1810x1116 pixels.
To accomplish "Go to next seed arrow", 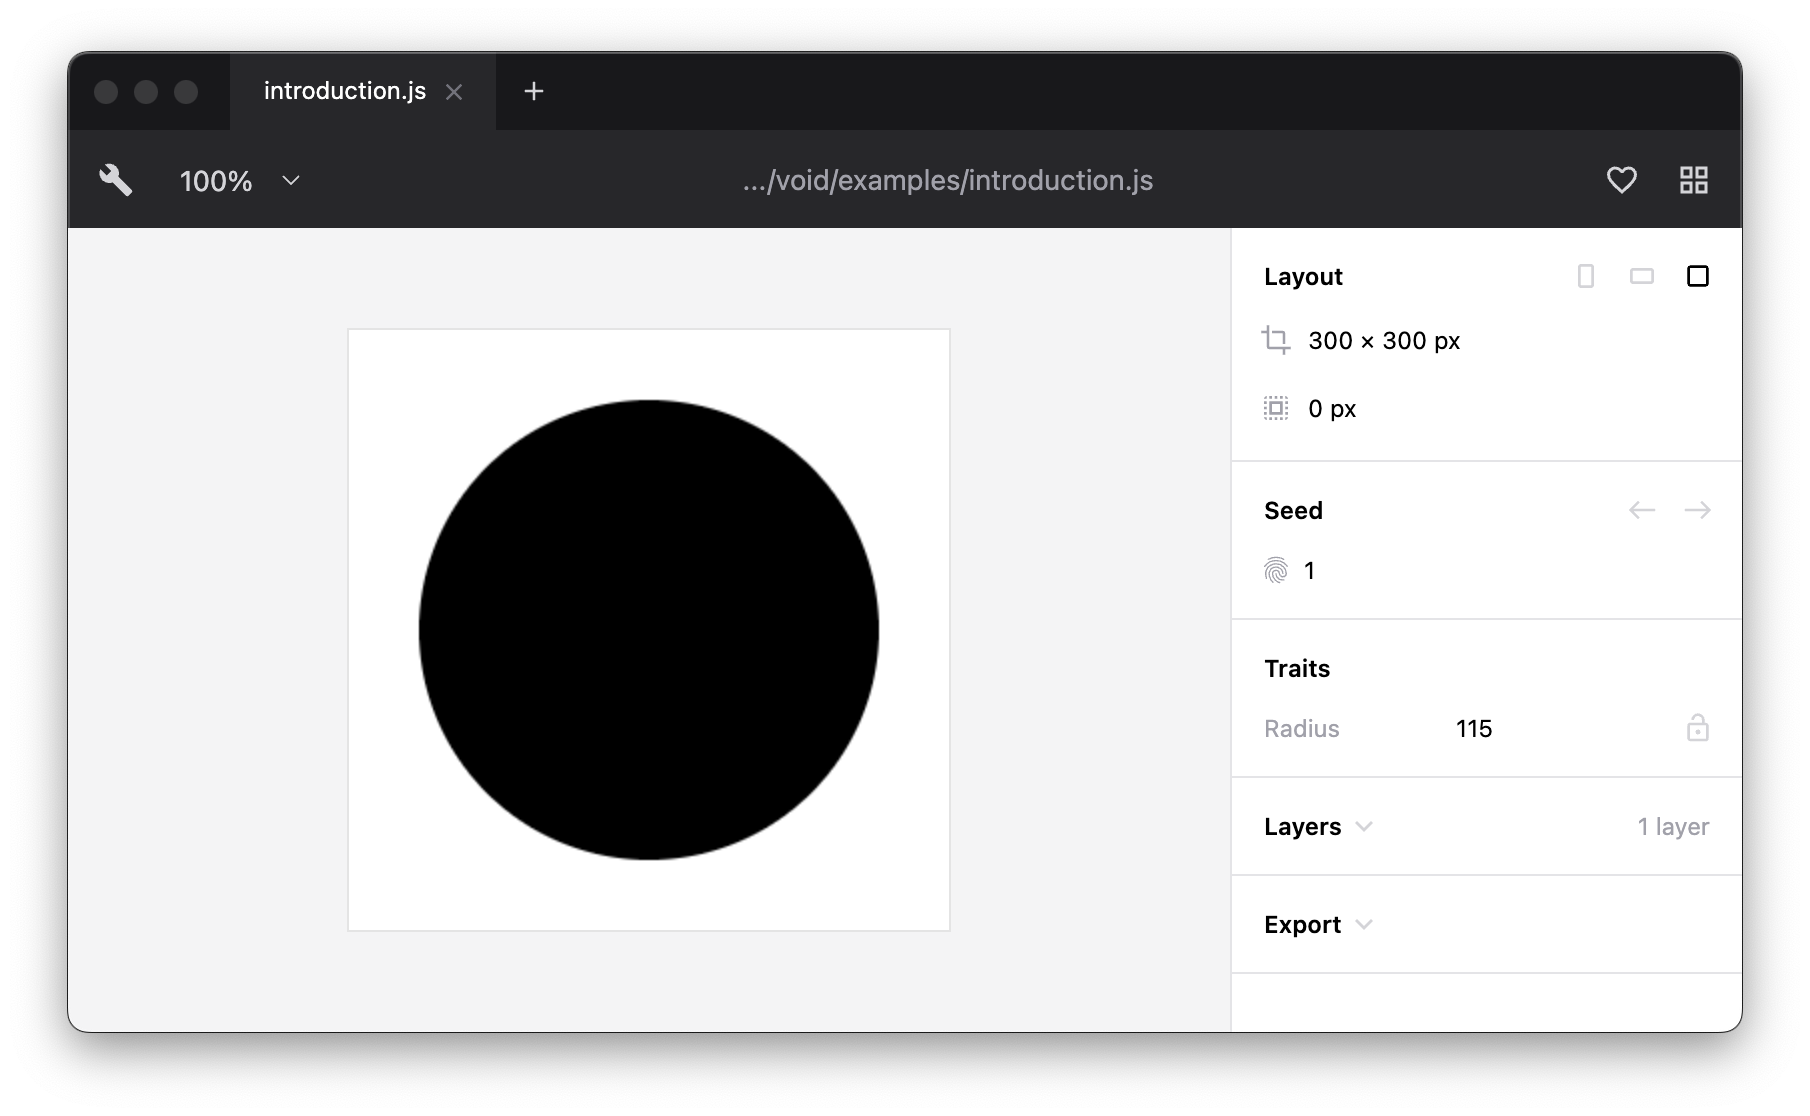I will 1697,510.
